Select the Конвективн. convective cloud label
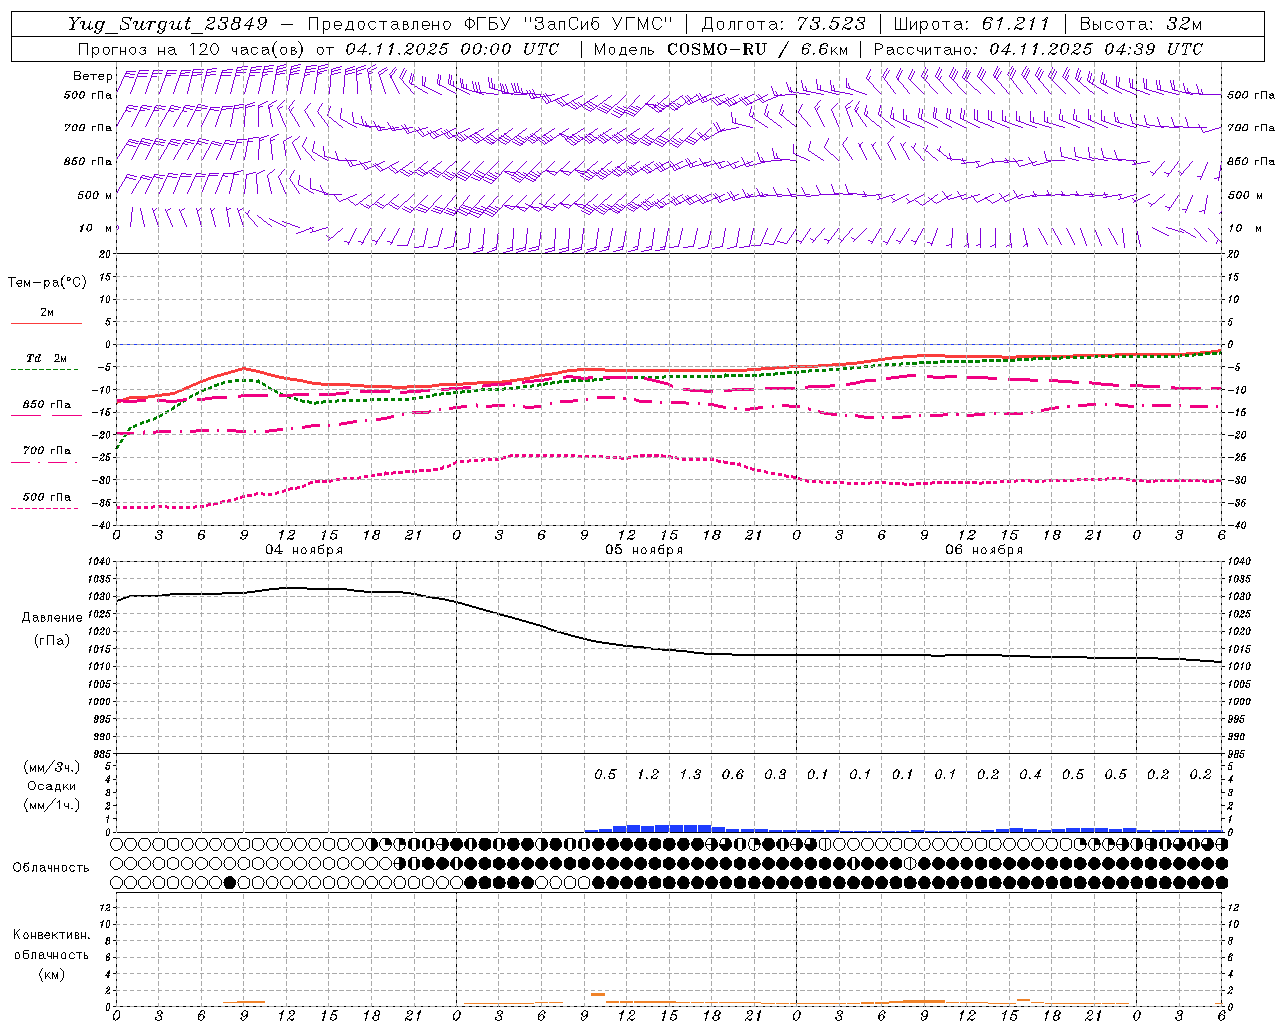The height and width of the screenshot is (1024, 1280). click(51, 935)
